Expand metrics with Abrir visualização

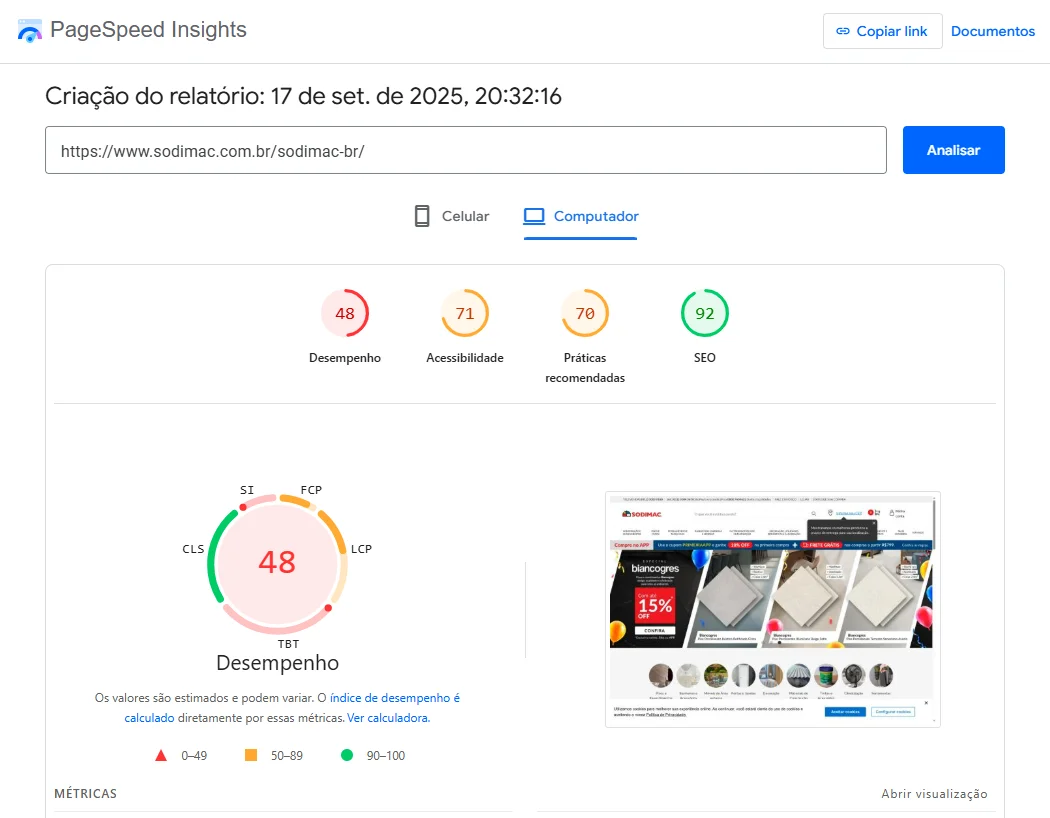point(934,794)
